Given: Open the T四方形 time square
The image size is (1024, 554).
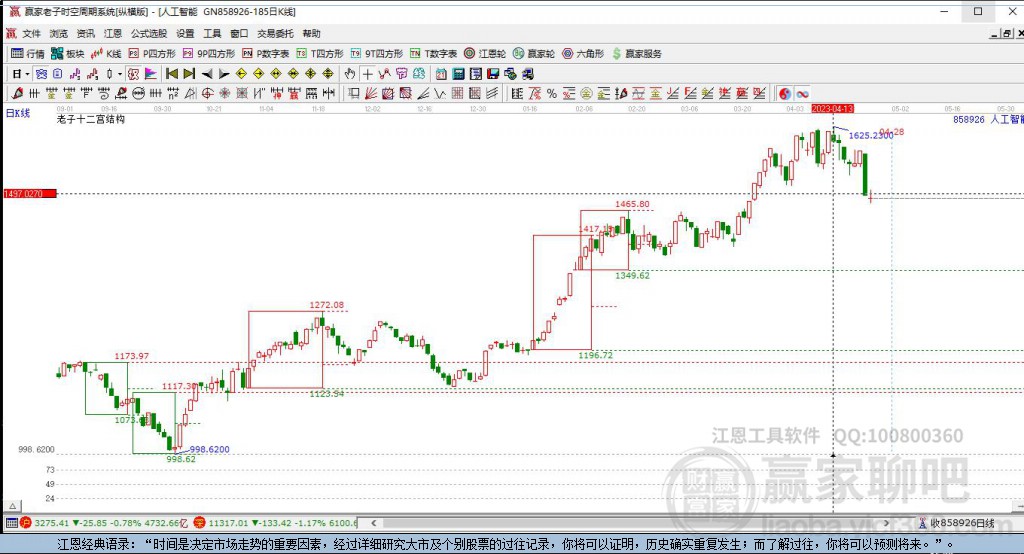Looking at the screenshot, I should click(320, 54).
